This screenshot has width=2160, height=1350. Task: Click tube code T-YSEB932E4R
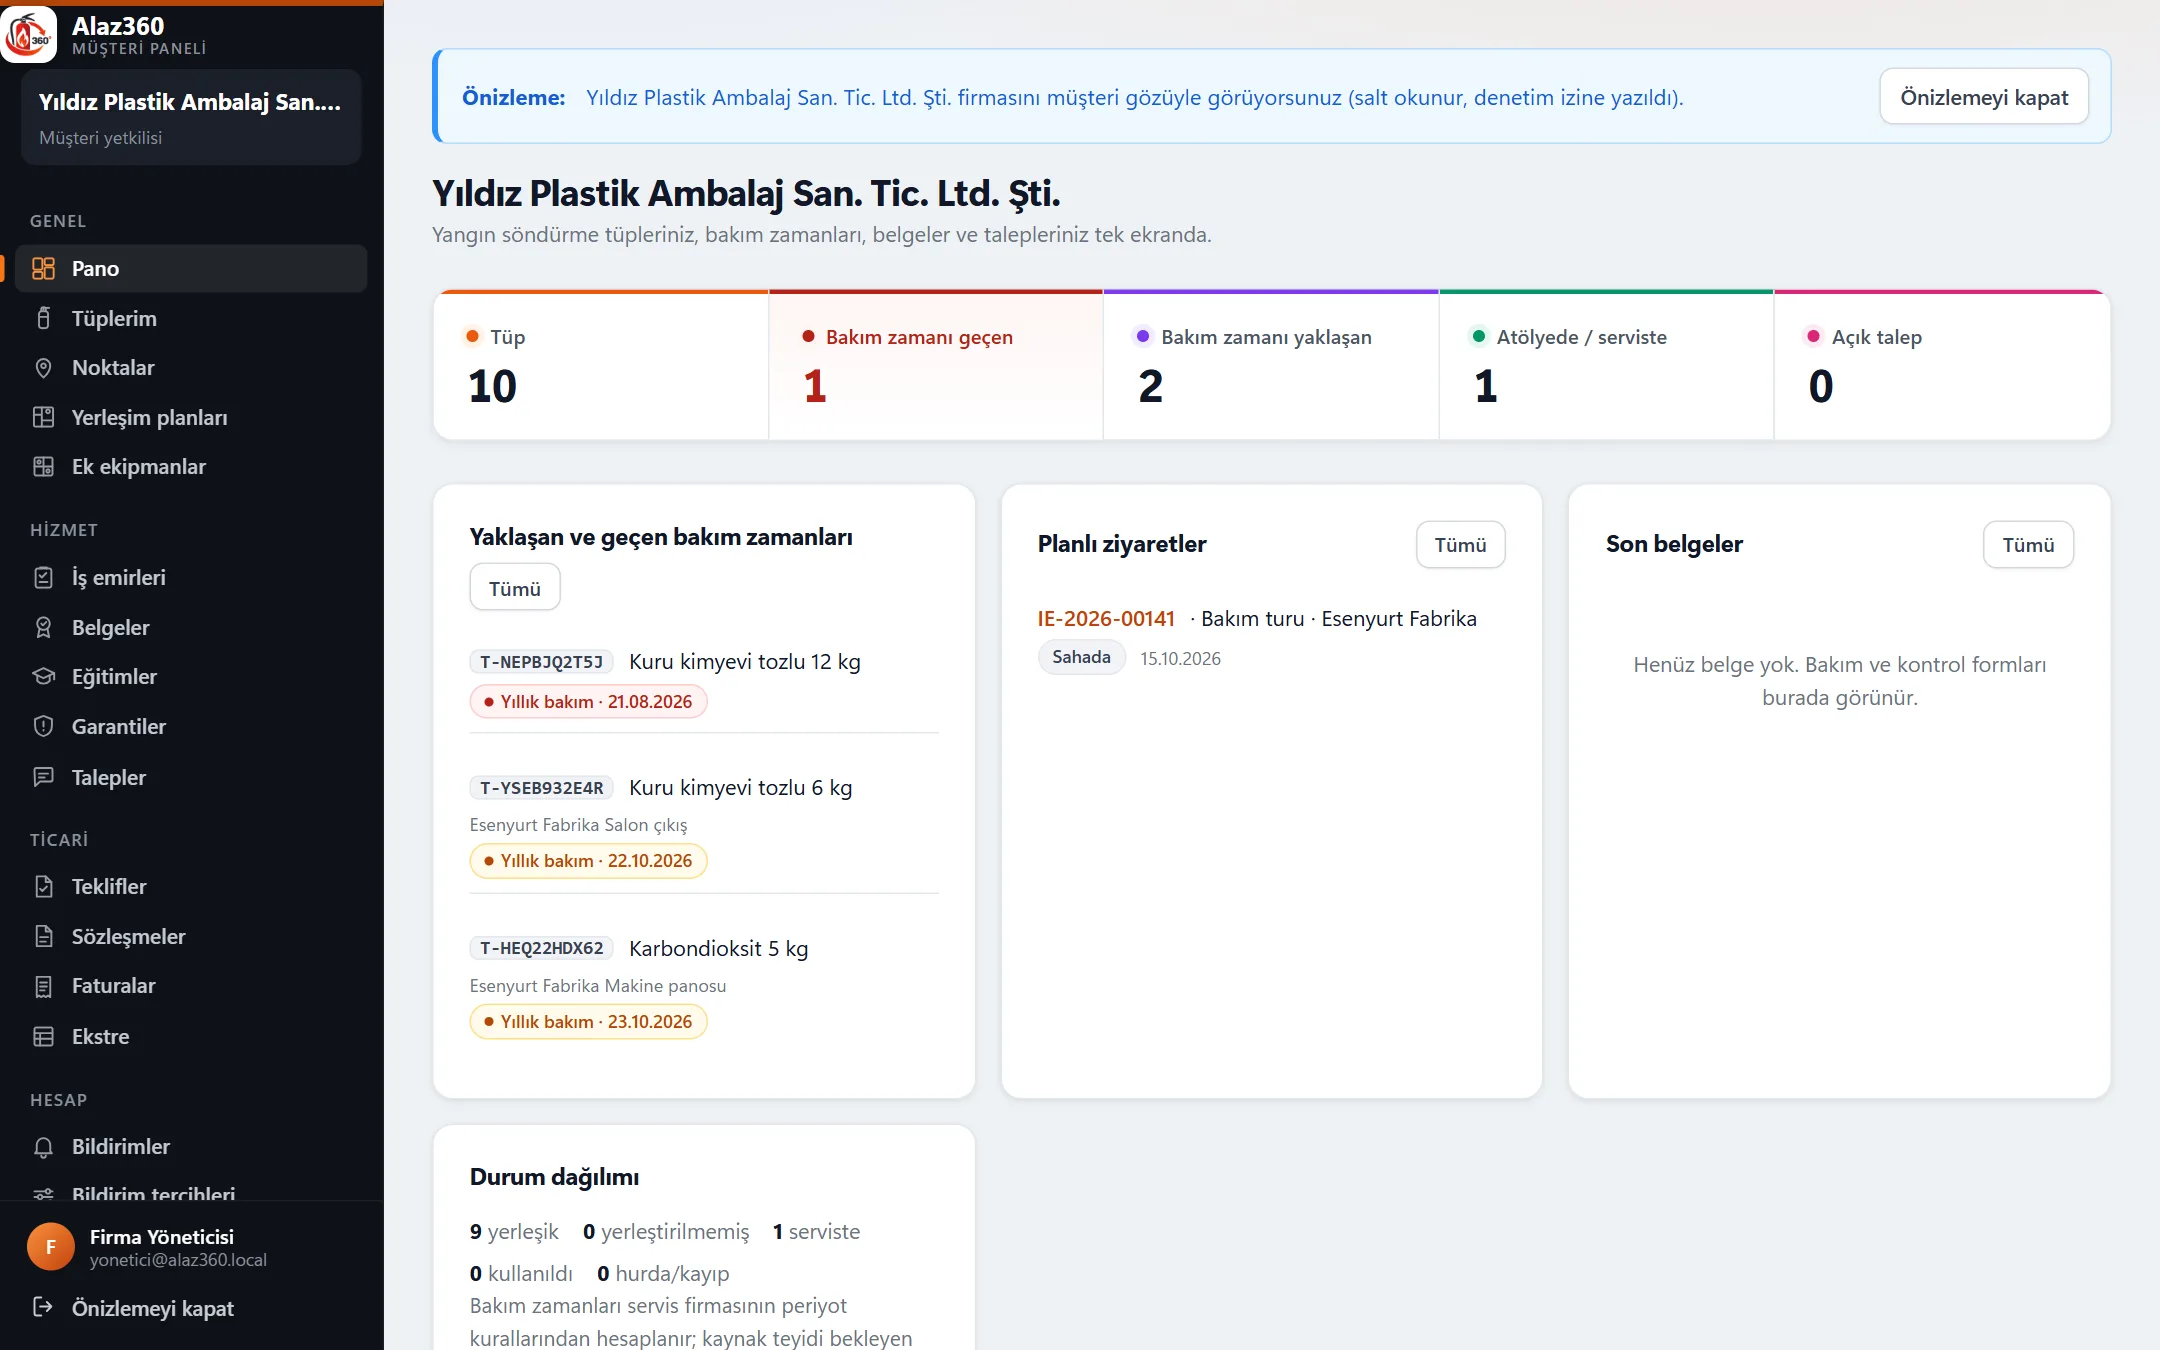541,788
